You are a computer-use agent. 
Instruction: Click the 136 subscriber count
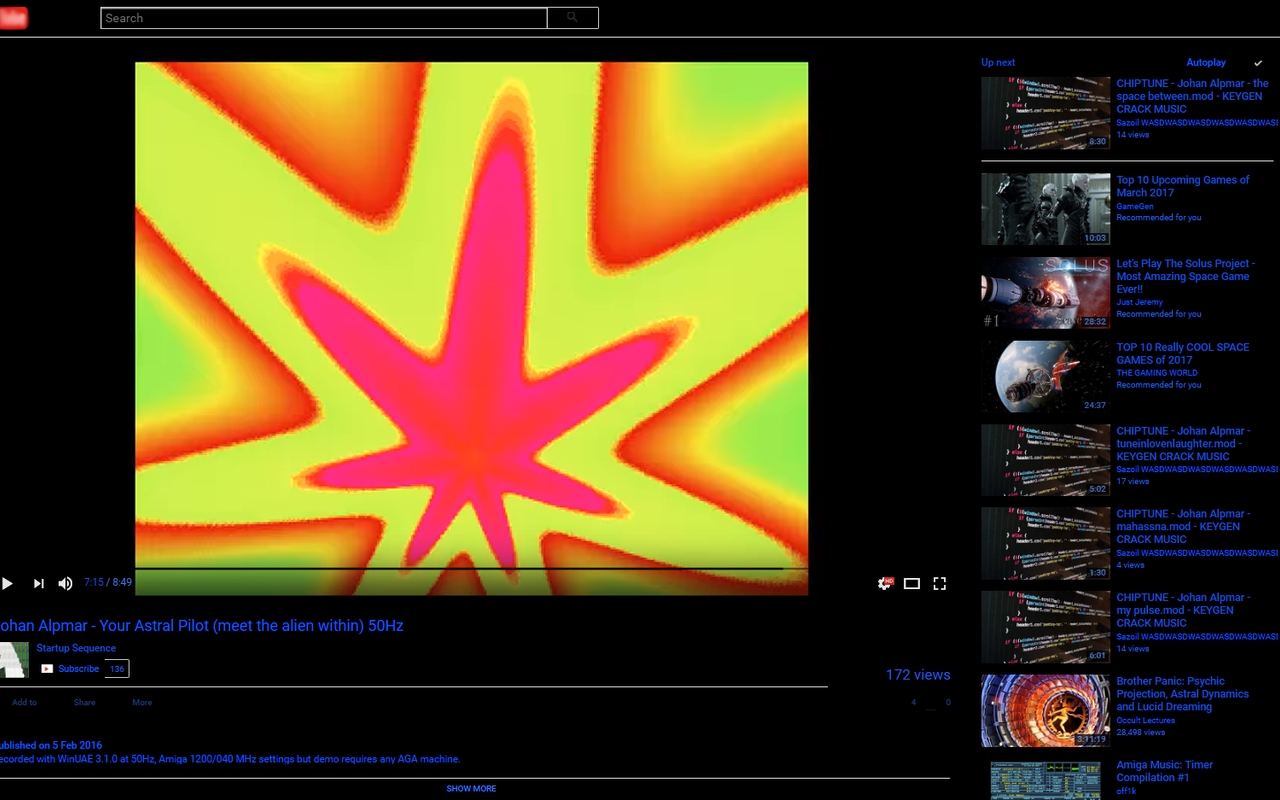click(x=117, y=669)
